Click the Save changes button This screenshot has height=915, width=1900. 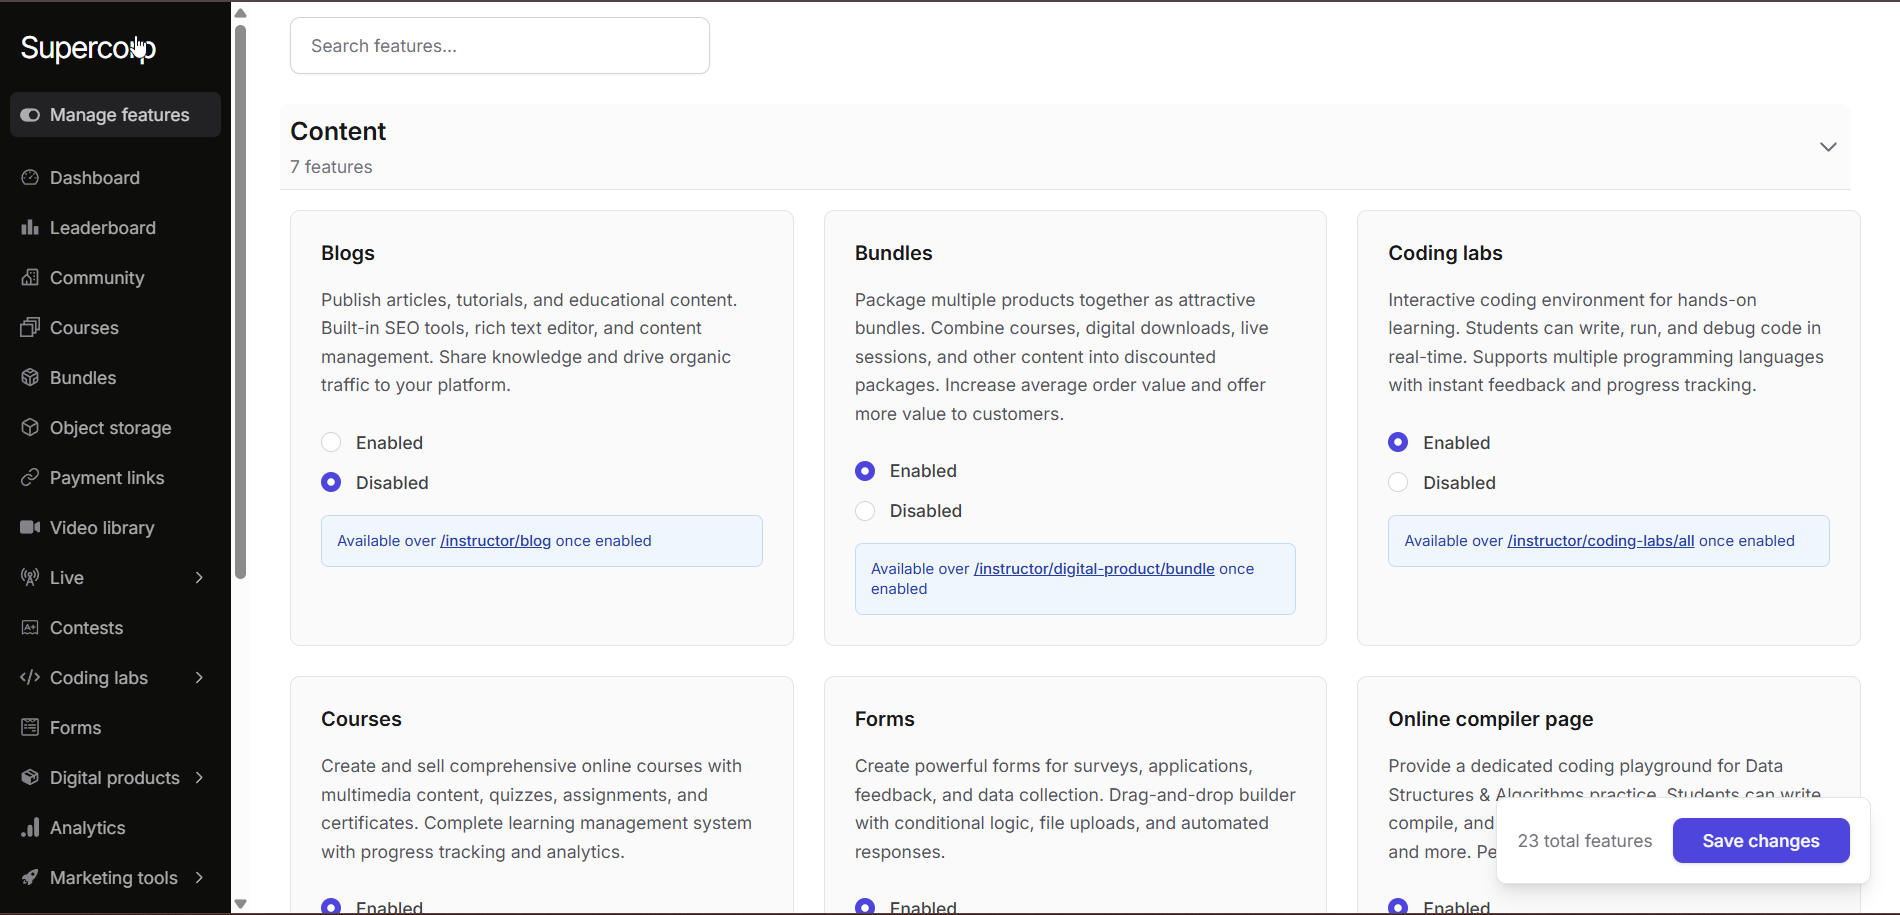[x=1760, y=841]
